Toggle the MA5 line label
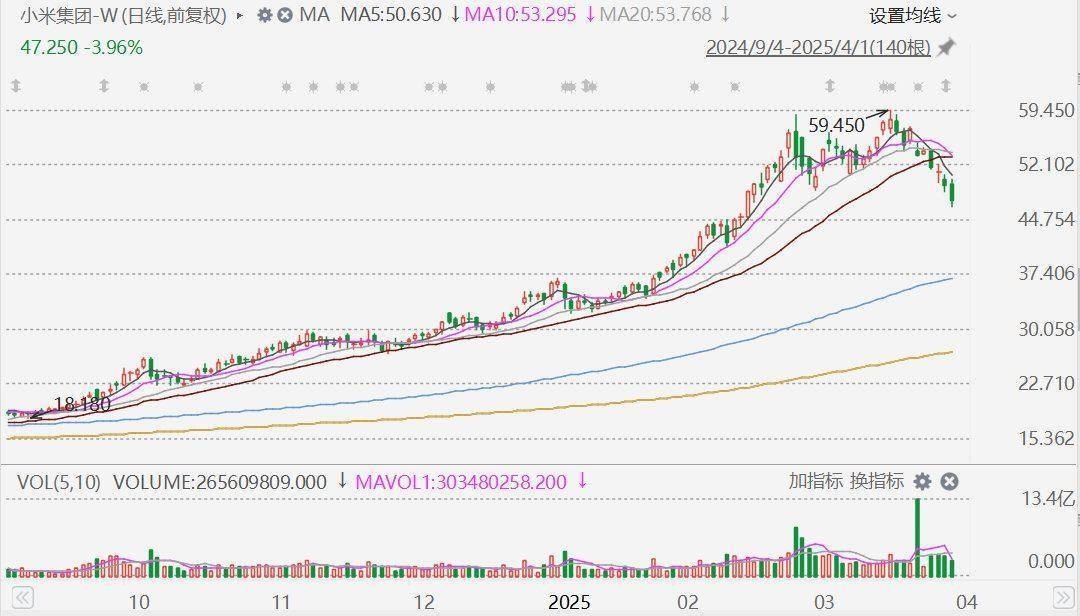This screenshot has width=1080, height=616. pyautogui.click(x=391, y=15)
